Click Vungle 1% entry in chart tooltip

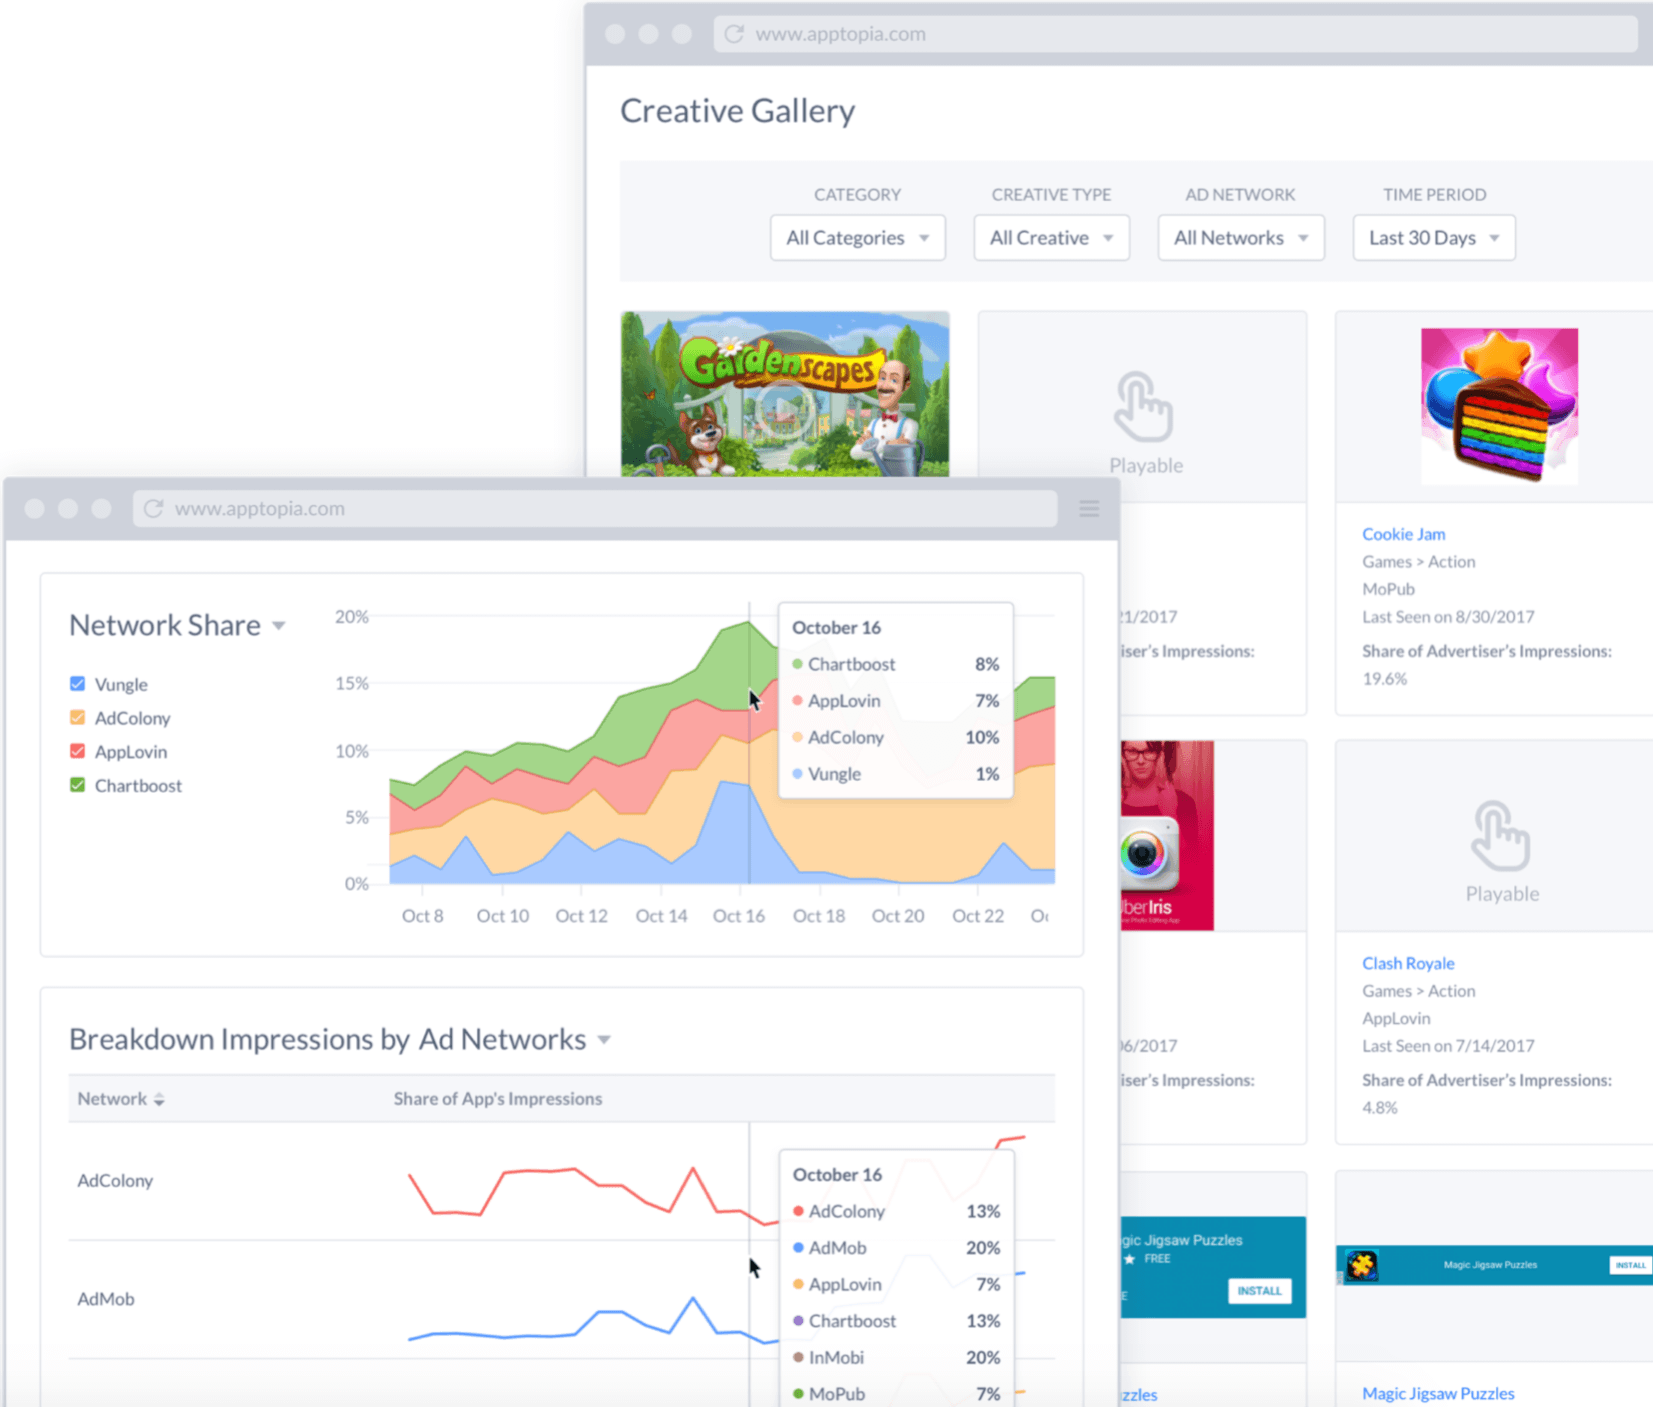click(x=895, y=774)
